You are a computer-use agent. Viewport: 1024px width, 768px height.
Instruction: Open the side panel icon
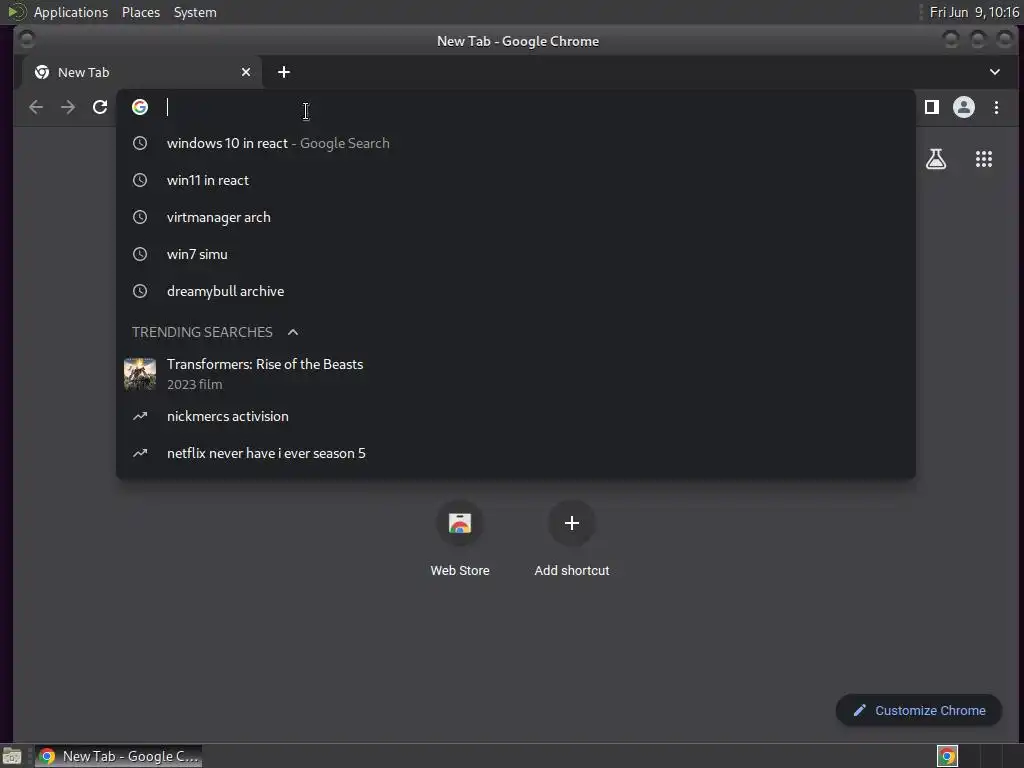(x=932, y=107)
